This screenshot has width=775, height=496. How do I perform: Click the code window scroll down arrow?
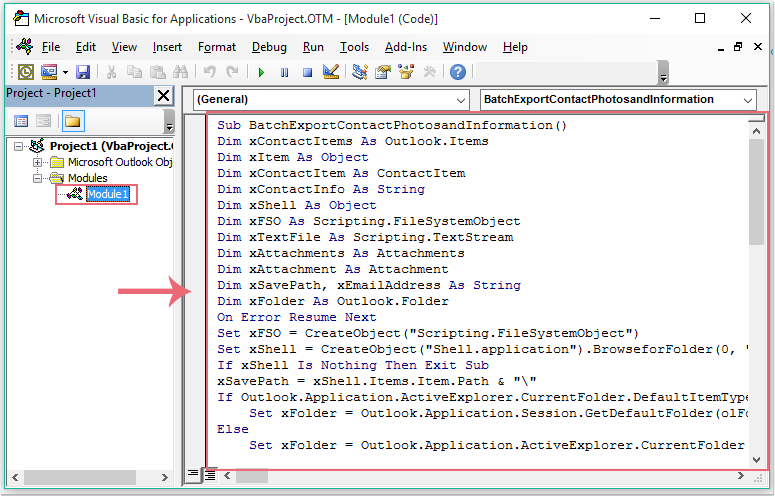point(756,459)
